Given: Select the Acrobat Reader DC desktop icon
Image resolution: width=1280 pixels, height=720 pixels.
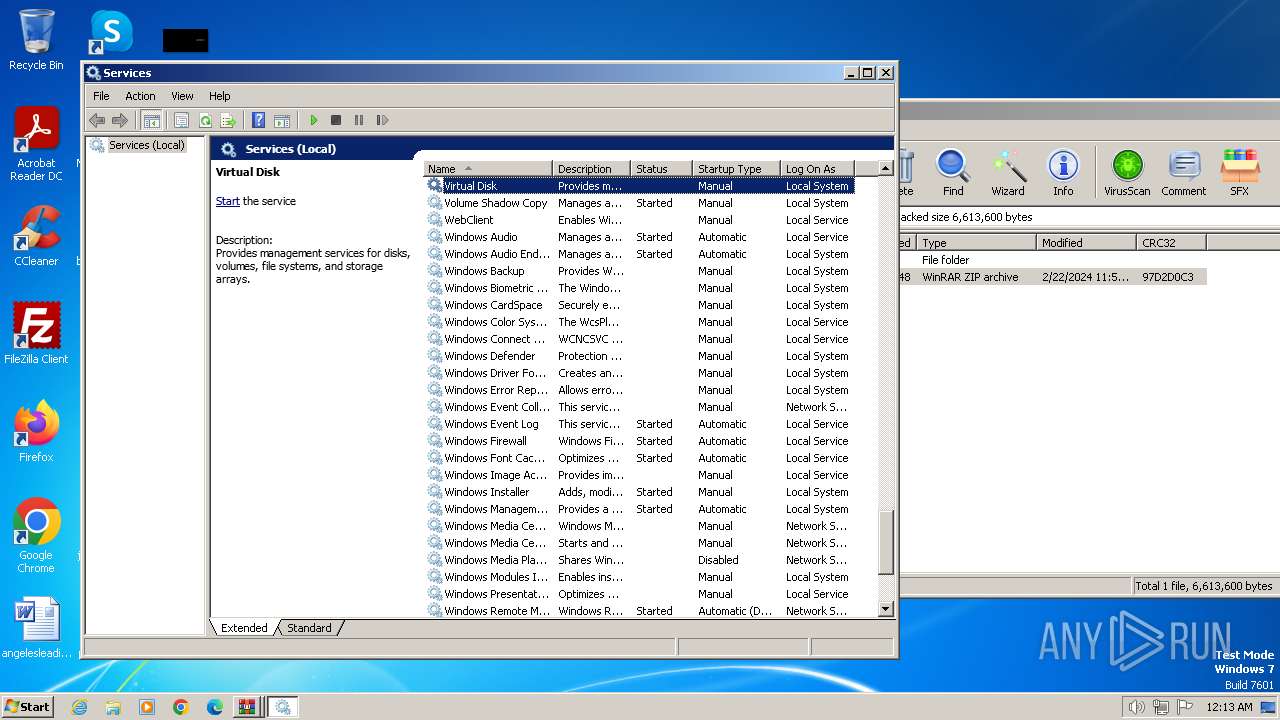Looking at the screenshot, I should [x=36, y=144].
